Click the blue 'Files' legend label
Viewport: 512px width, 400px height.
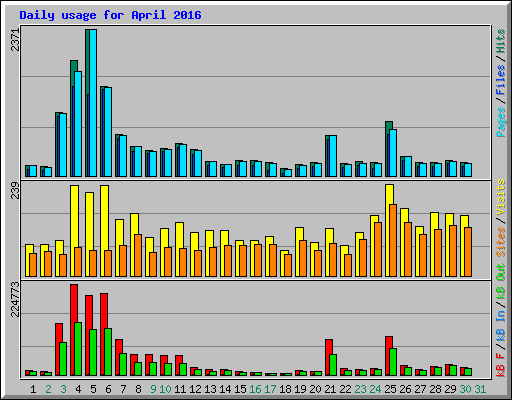(x=501, y=80)
